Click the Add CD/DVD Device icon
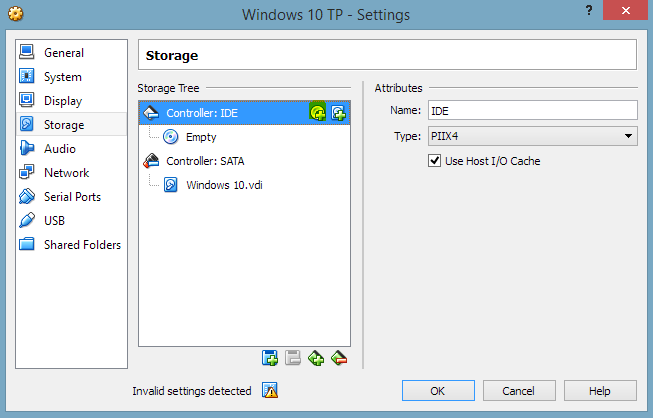Viewport: 653px width, 418px height. click(x=317, y=112)
